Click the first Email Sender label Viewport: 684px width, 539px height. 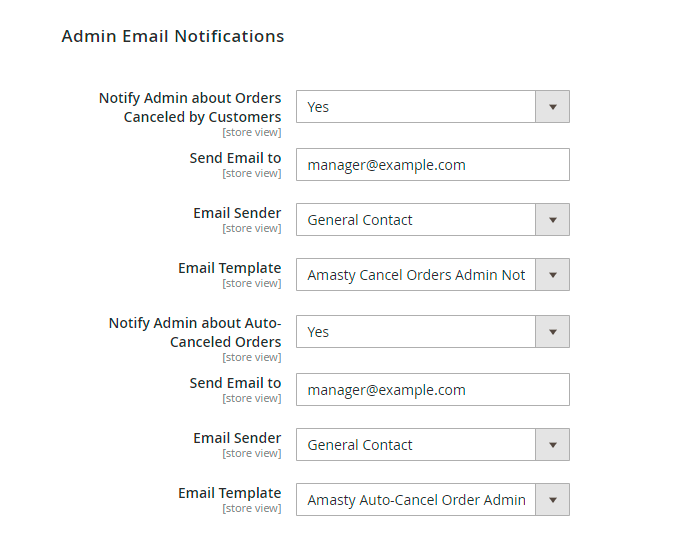pyautogui.click(x=237, y=213)
